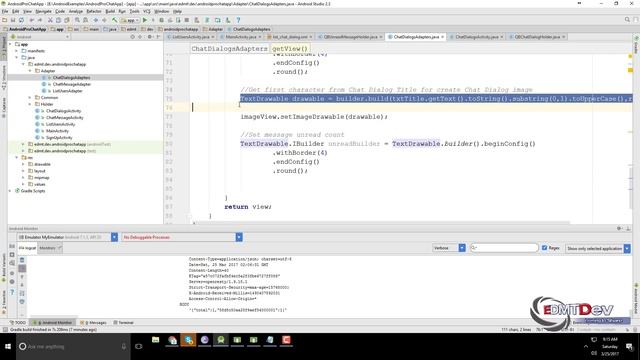The image size is (640, 360).
Task: Open the VCS menu
Action: pyautogui.click(x=147, y=11)
